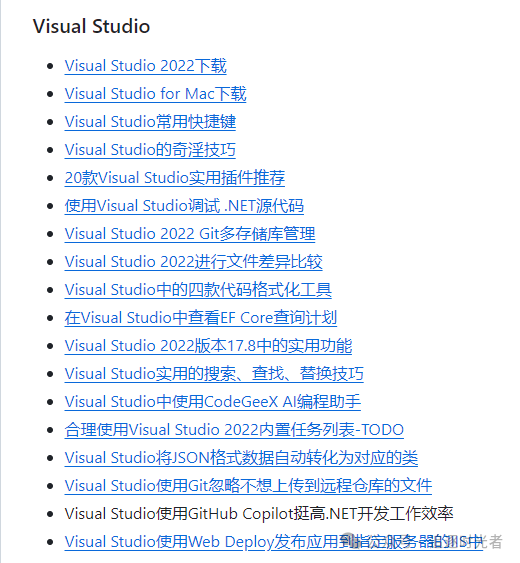520x563 pixels.
Task: Open Visual Studio常用快捷键 link
Action: (150, 122)
